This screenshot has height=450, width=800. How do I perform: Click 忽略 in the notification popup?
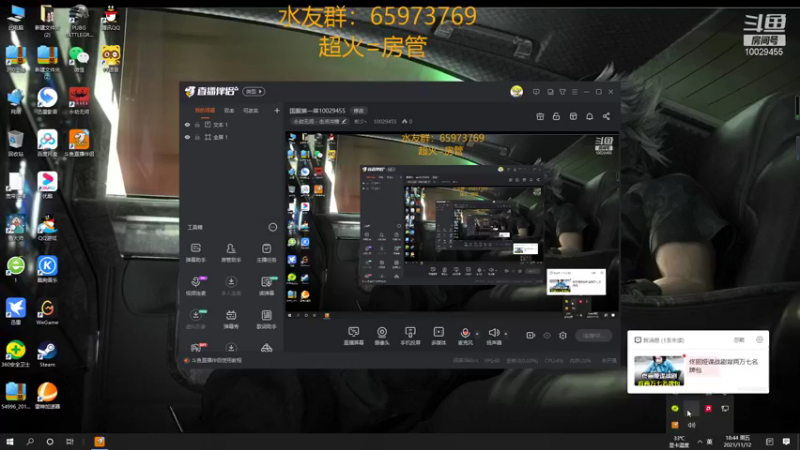[738, 340]
